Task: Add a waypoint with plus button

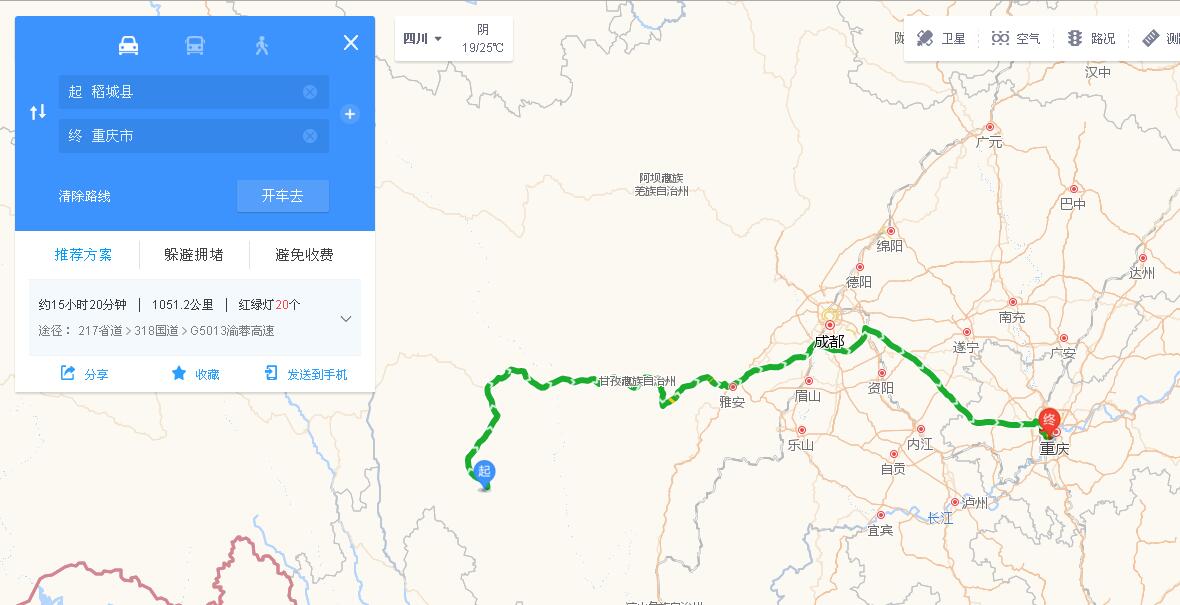Action: 349,114
